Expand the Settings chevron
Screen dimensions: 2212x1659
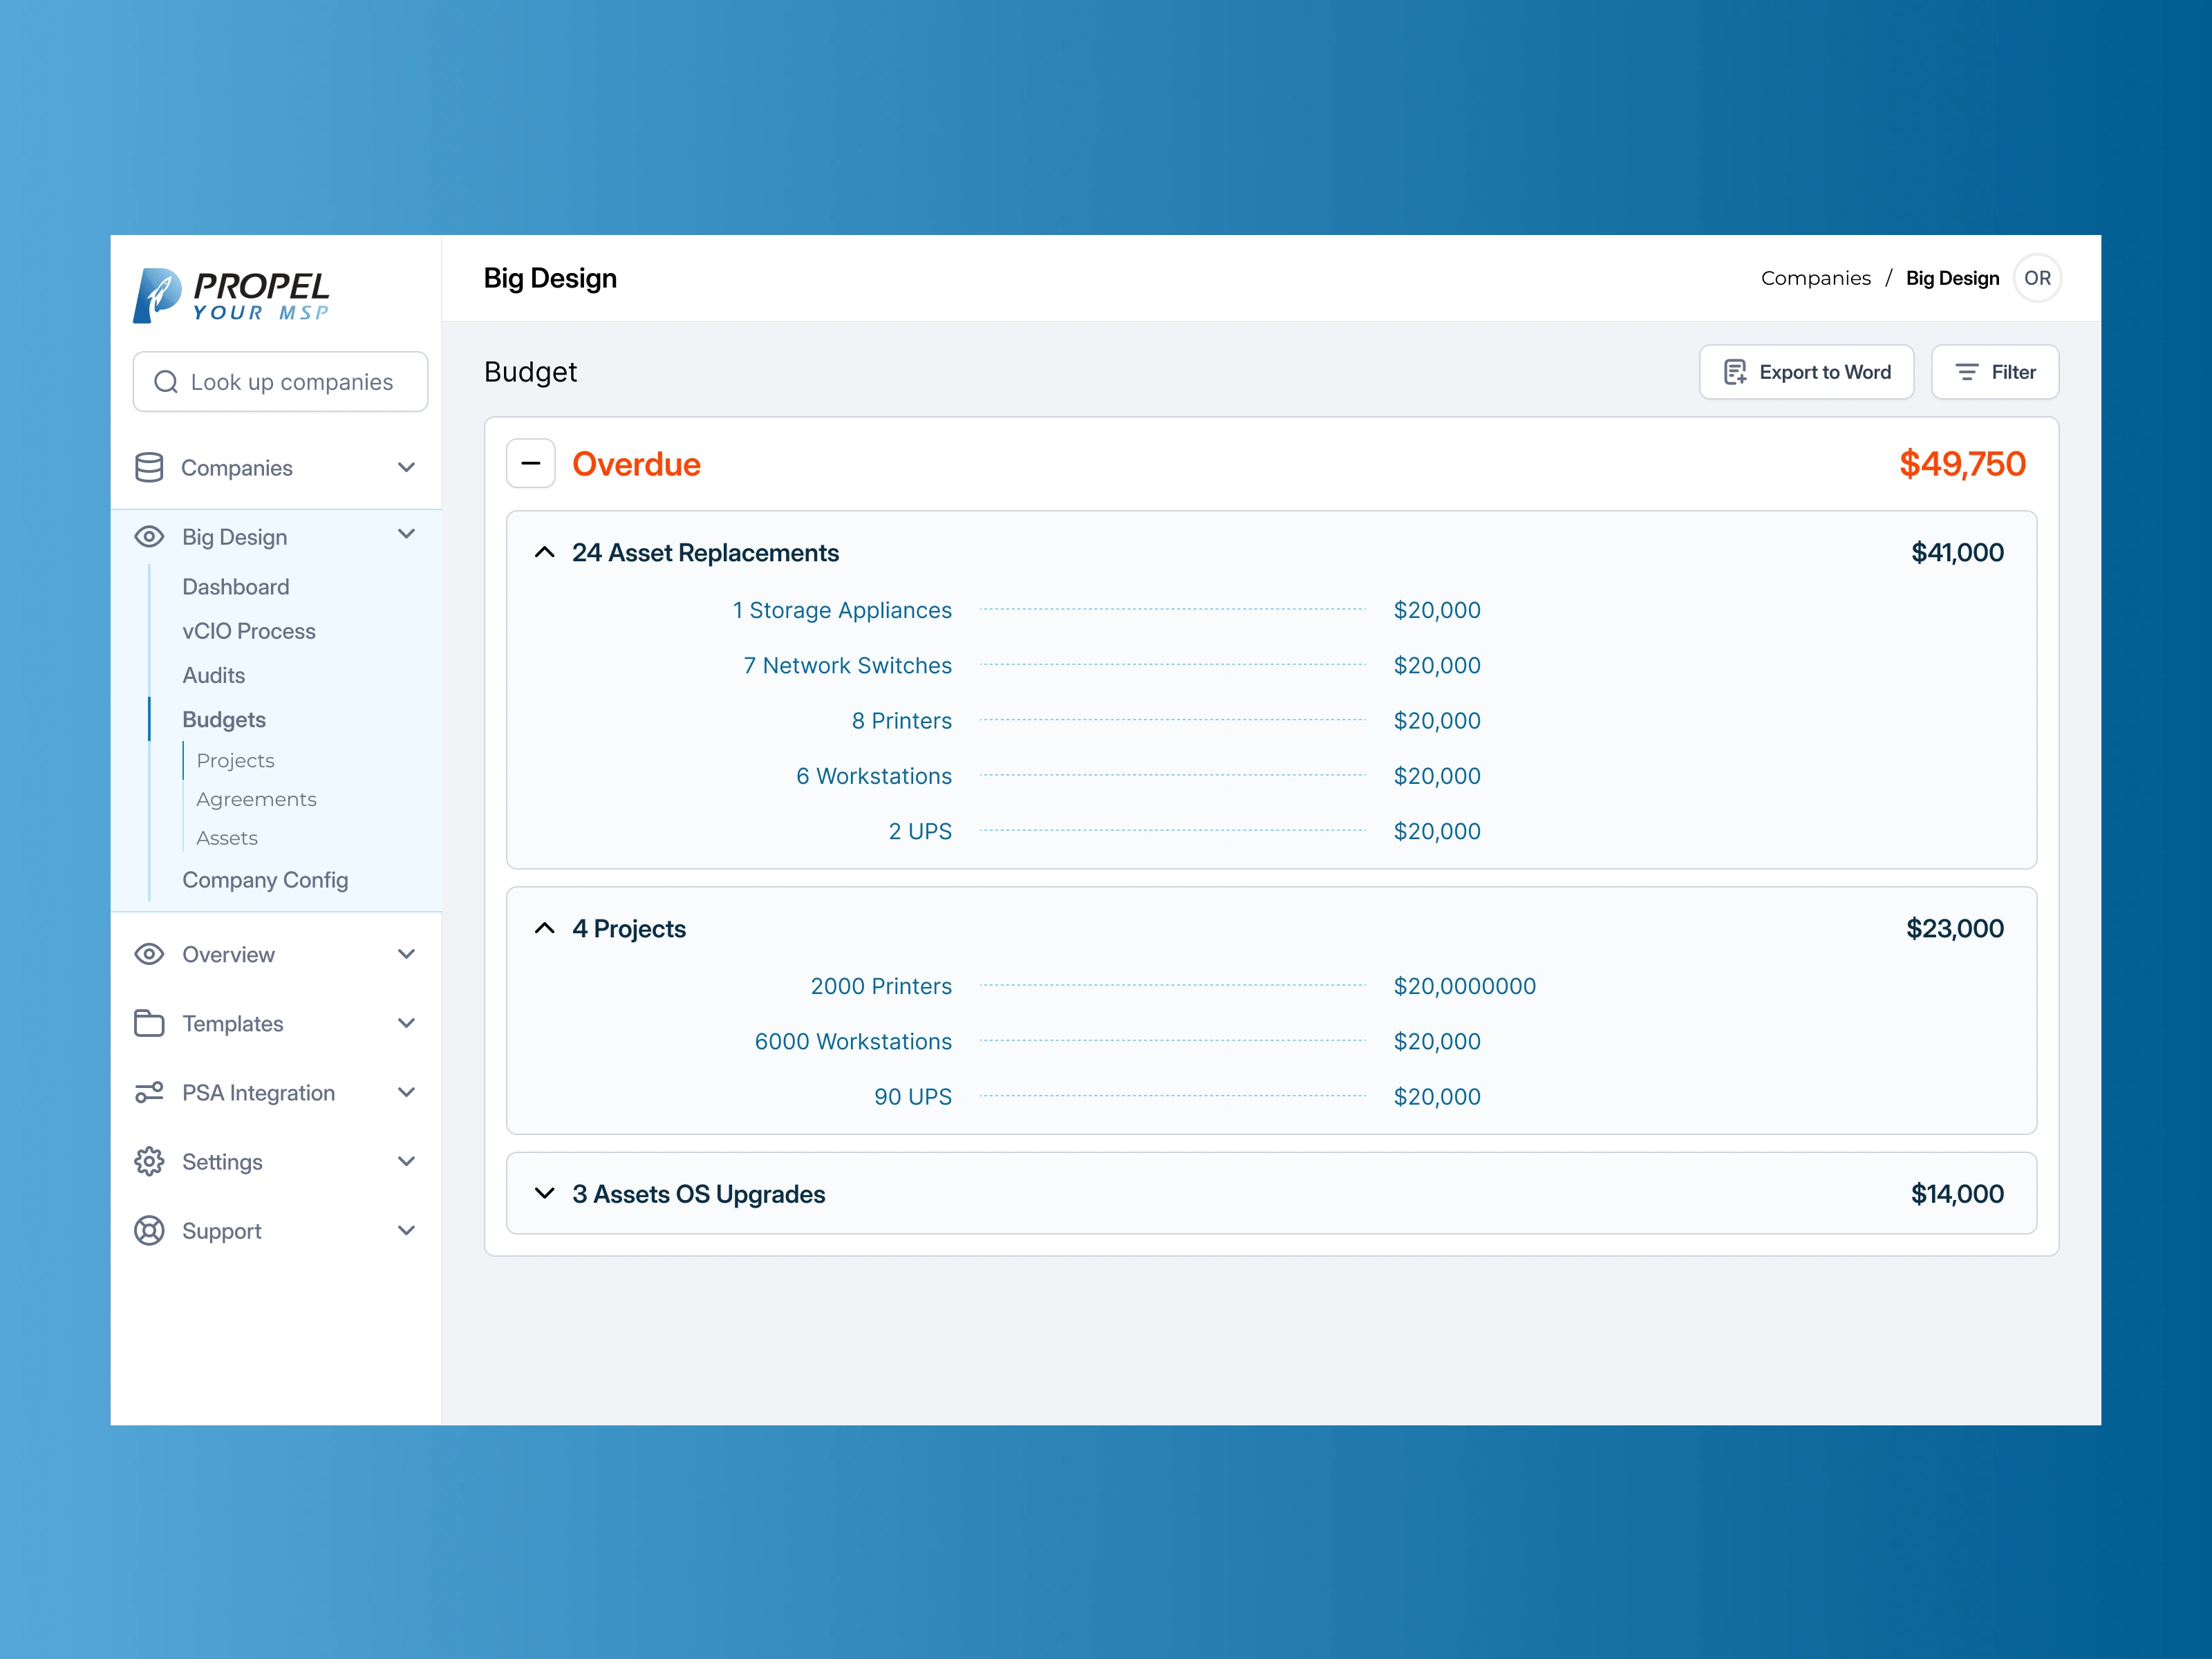(x=406, y=1161)
